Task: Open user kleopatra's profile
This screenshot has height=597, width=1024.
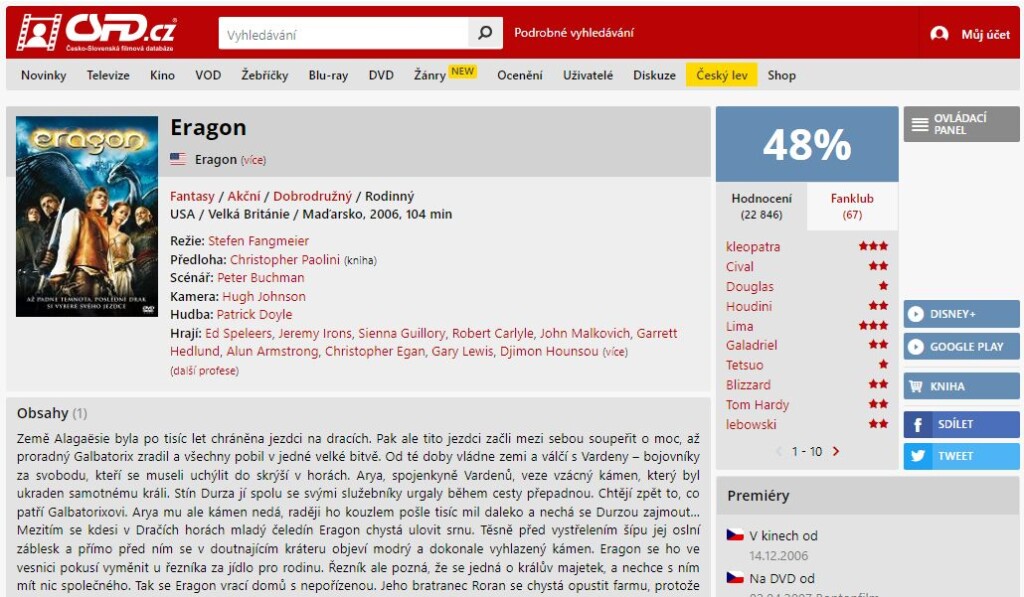Action: [753, 247]
